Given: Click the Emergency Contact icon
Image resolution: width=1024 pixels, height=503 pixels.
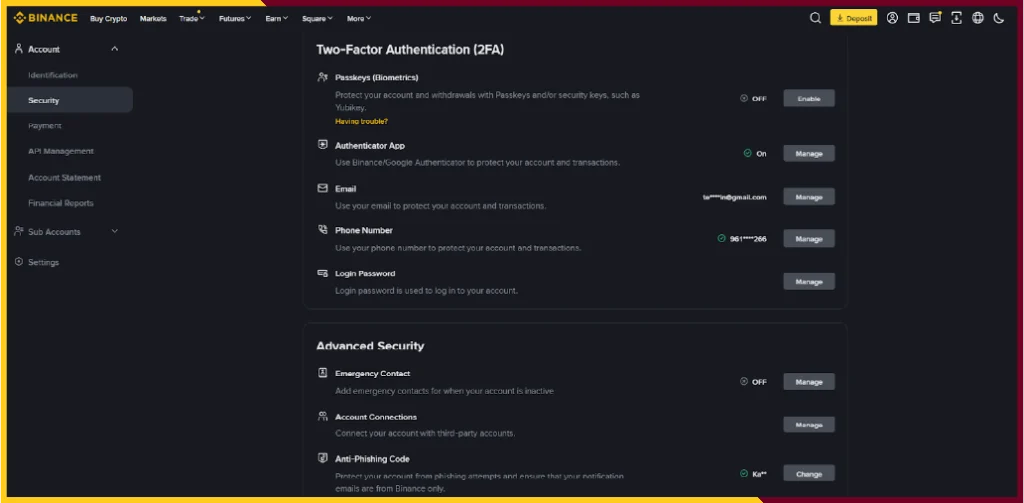Looking at the screenshot, I should 322,373.
